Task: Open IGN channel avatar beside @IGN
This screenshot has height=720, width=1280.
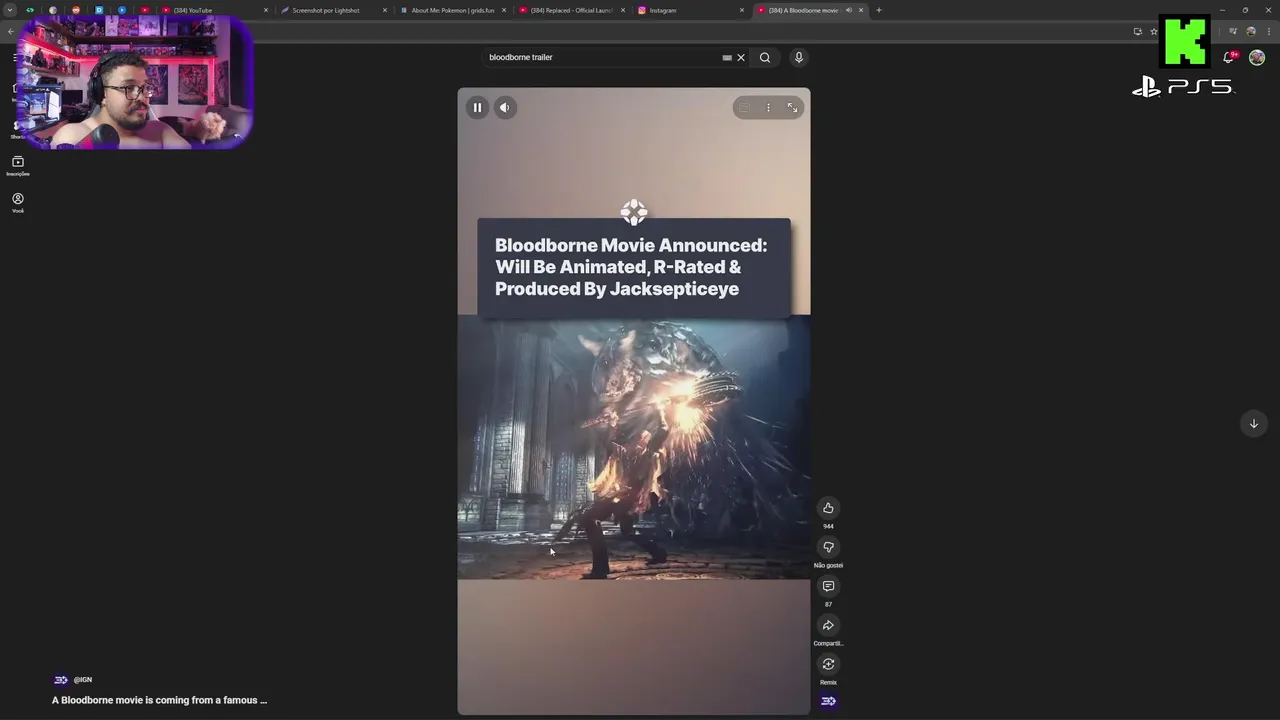Action: click(60, 680)
